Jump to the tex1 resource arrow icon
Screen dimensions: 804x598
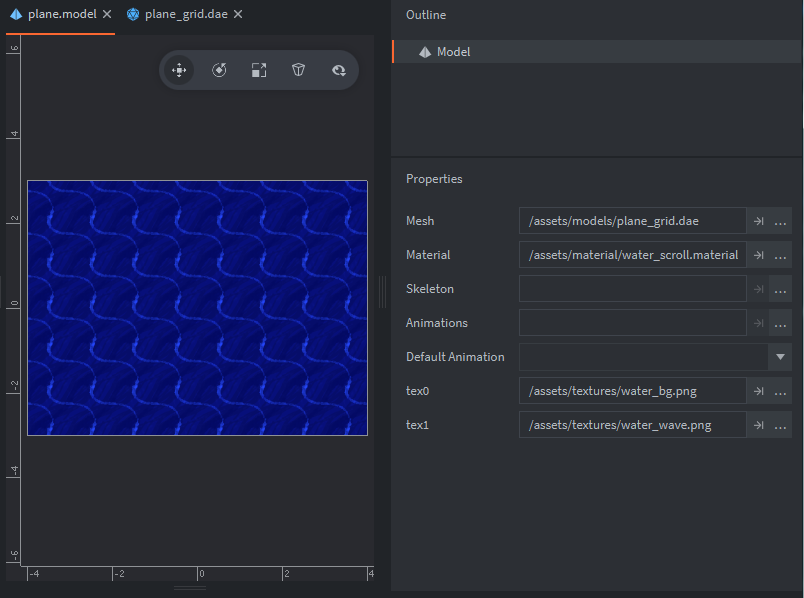coord(758,425)
